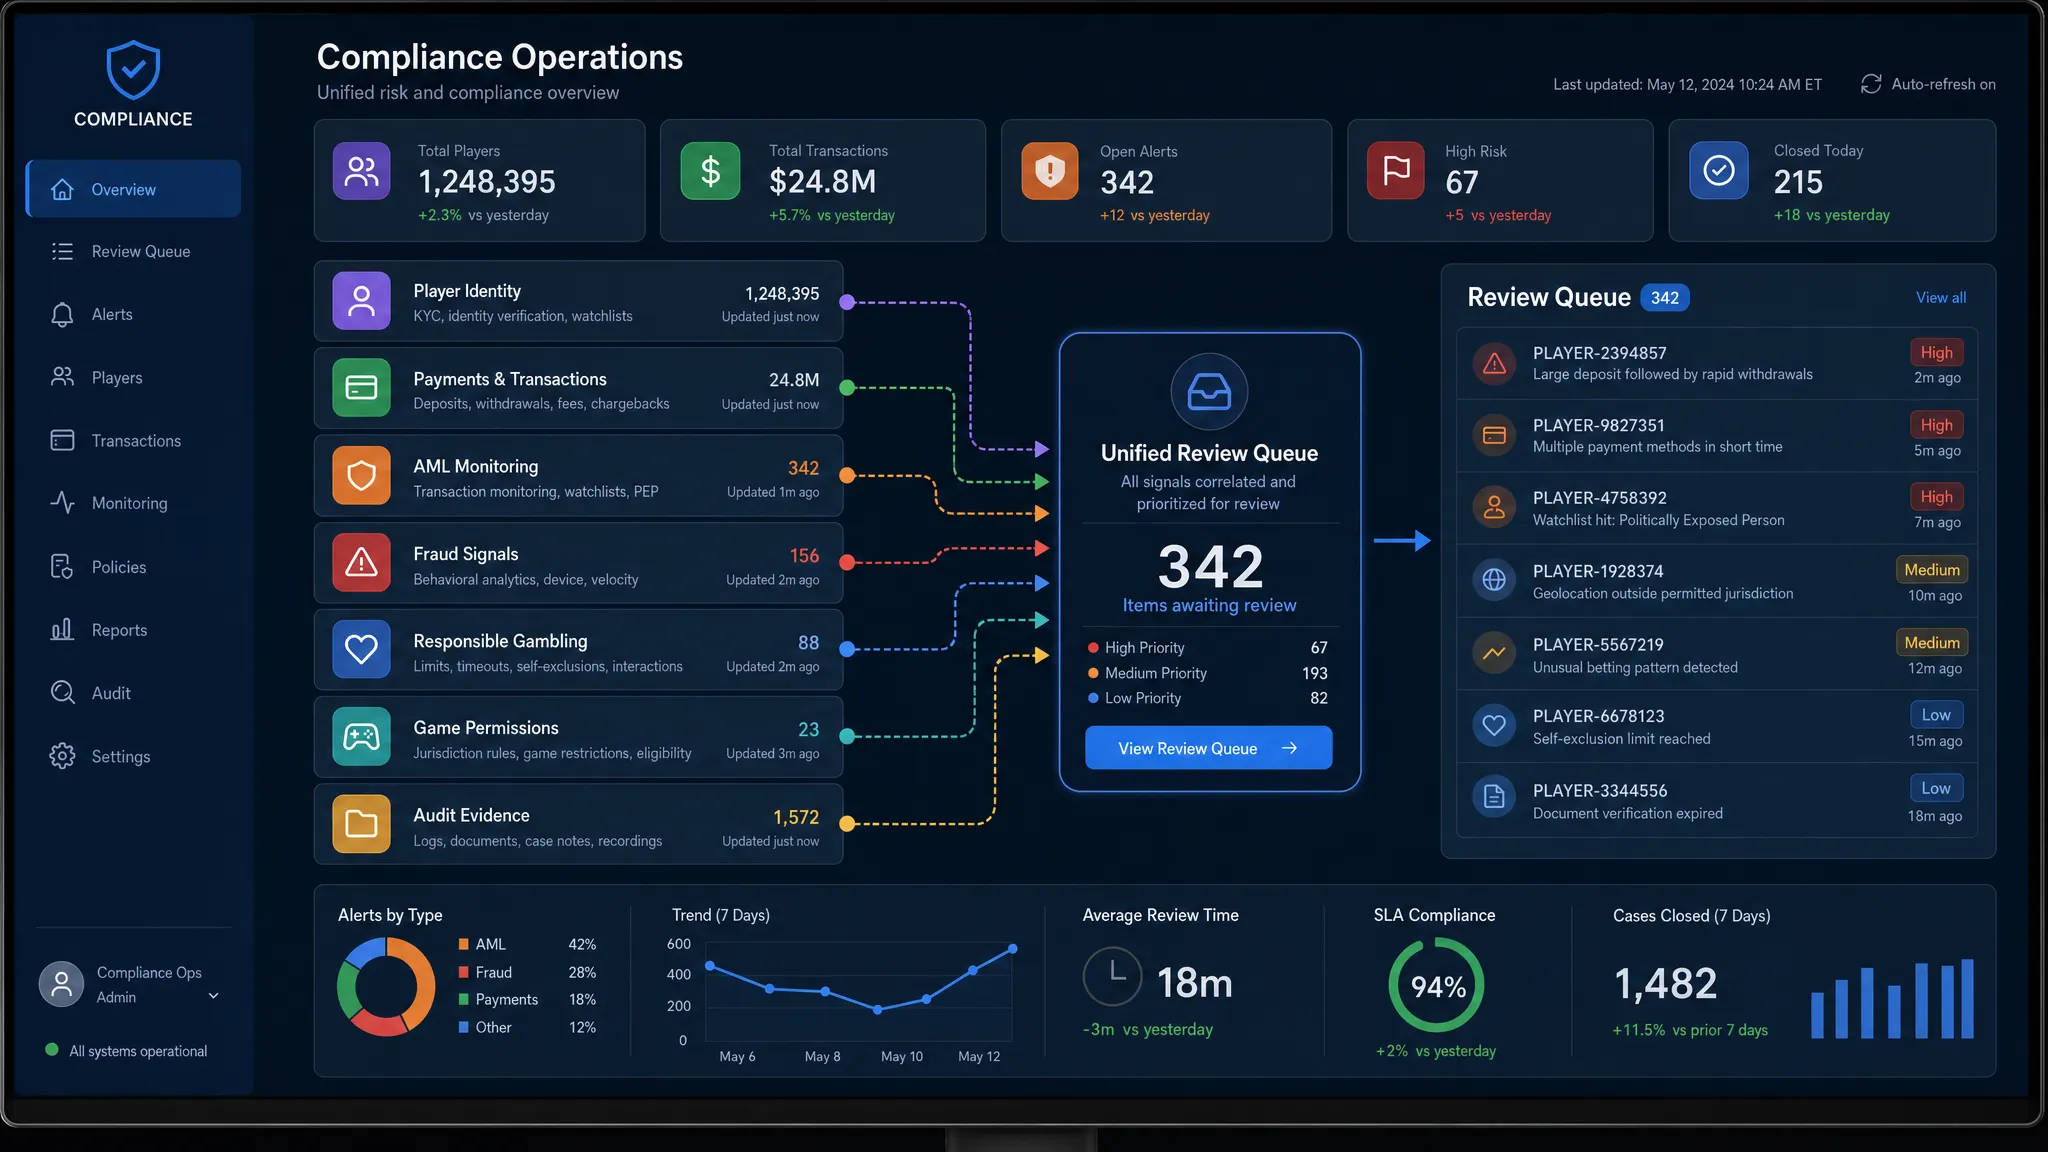The width and height of the screenshot is (2048, 1152).
Task: Click the Low tag on PLAYER-3344556
Action: (x=1935, y=788)
